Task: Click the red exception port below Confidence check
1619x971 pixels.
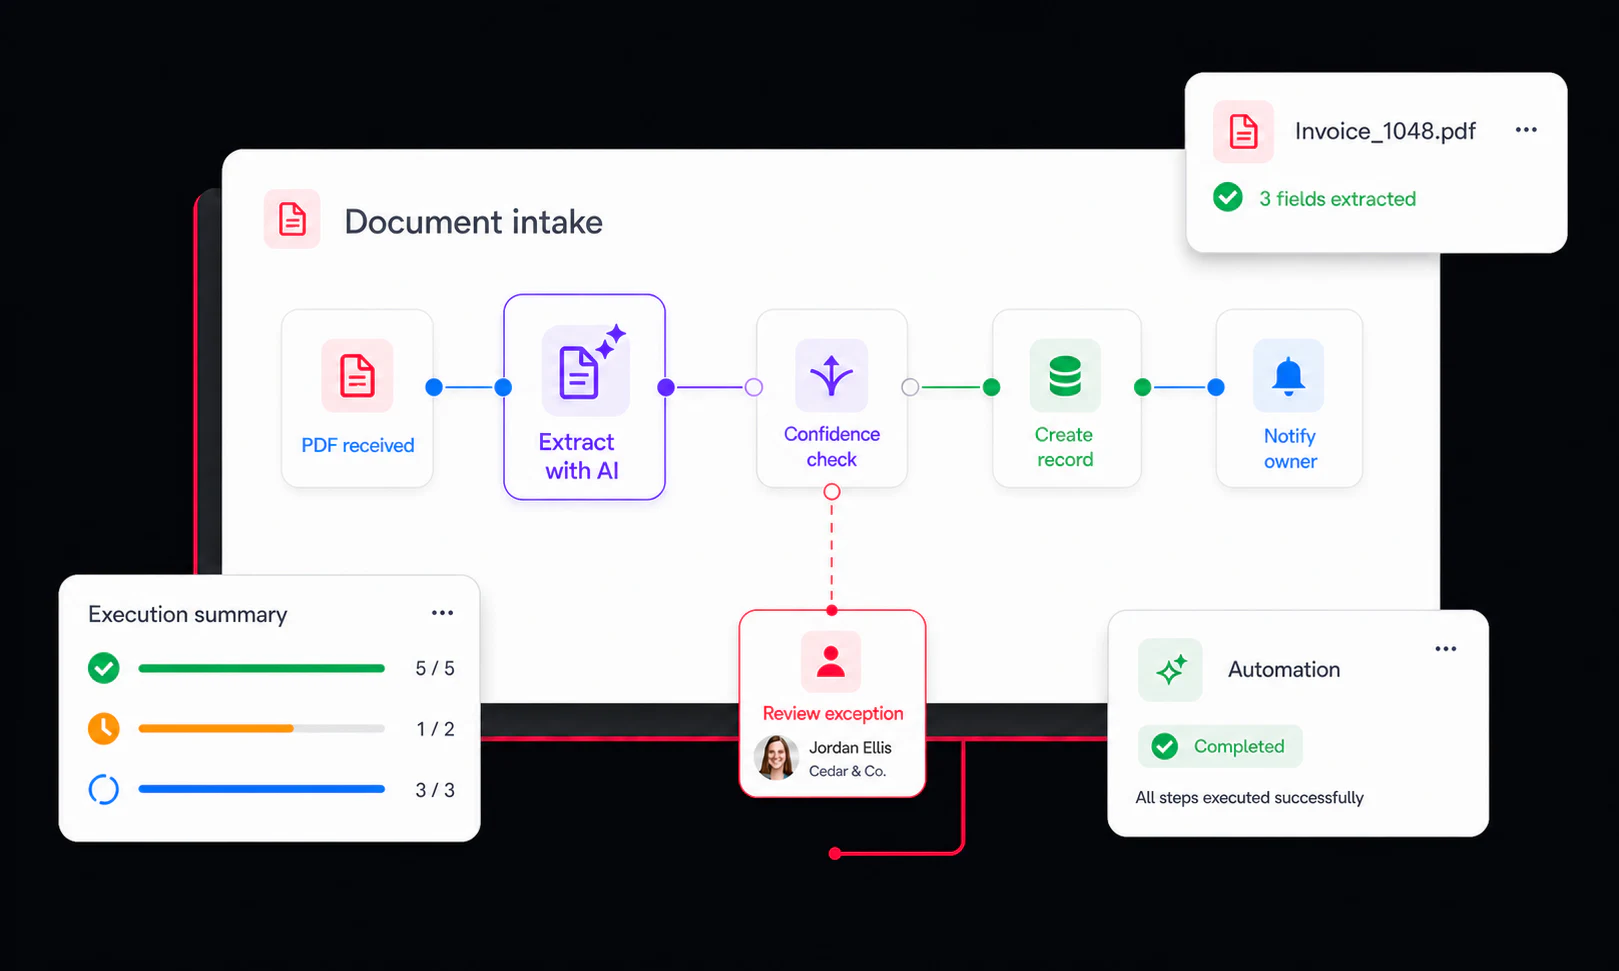Action: pyautogui.click(x=831, y=492)
